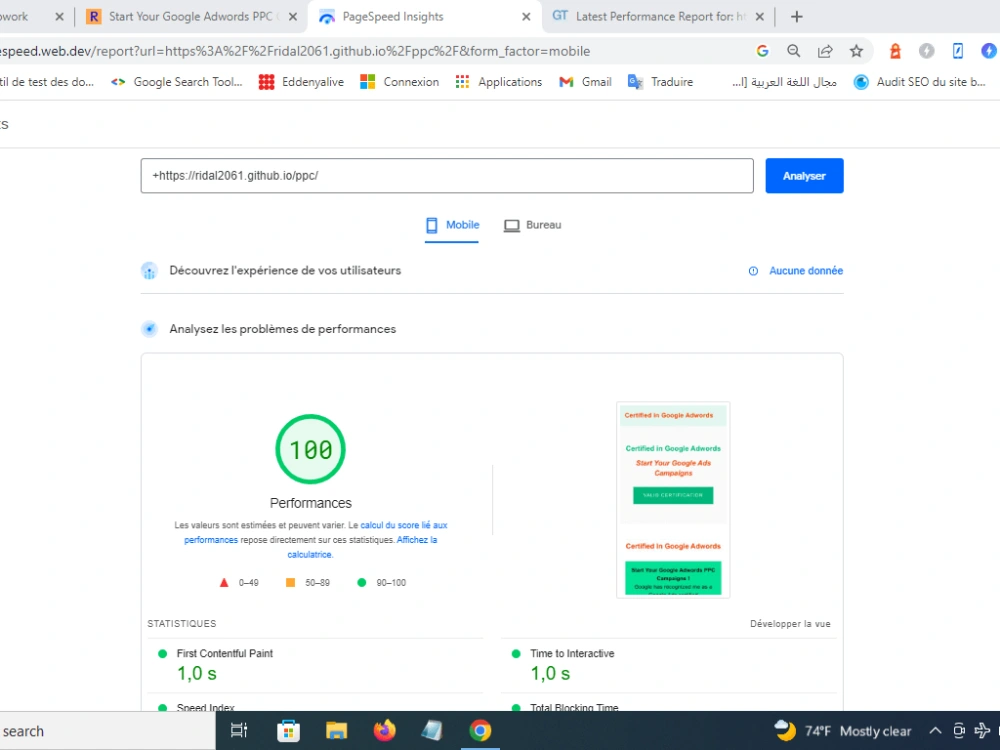Open the 74°F Mostly clear weather widget
Viewport: 1000px width, 750px height.
click(x=842, y=731)
